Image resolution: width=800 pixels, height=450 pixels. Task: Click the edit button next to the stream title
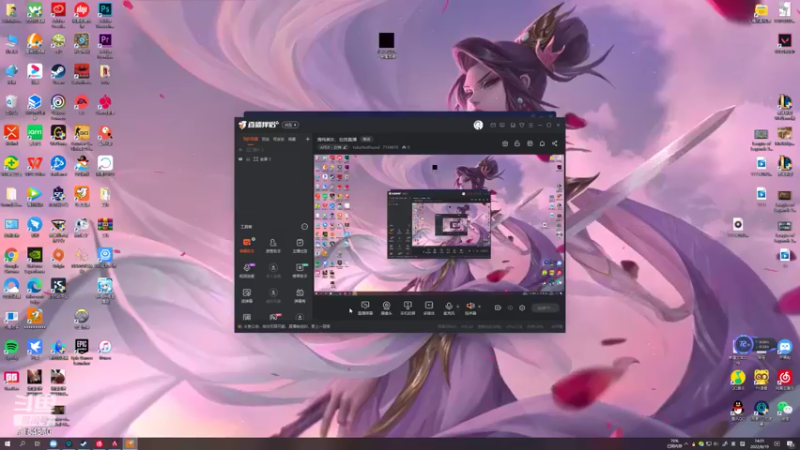coord(366,139)
